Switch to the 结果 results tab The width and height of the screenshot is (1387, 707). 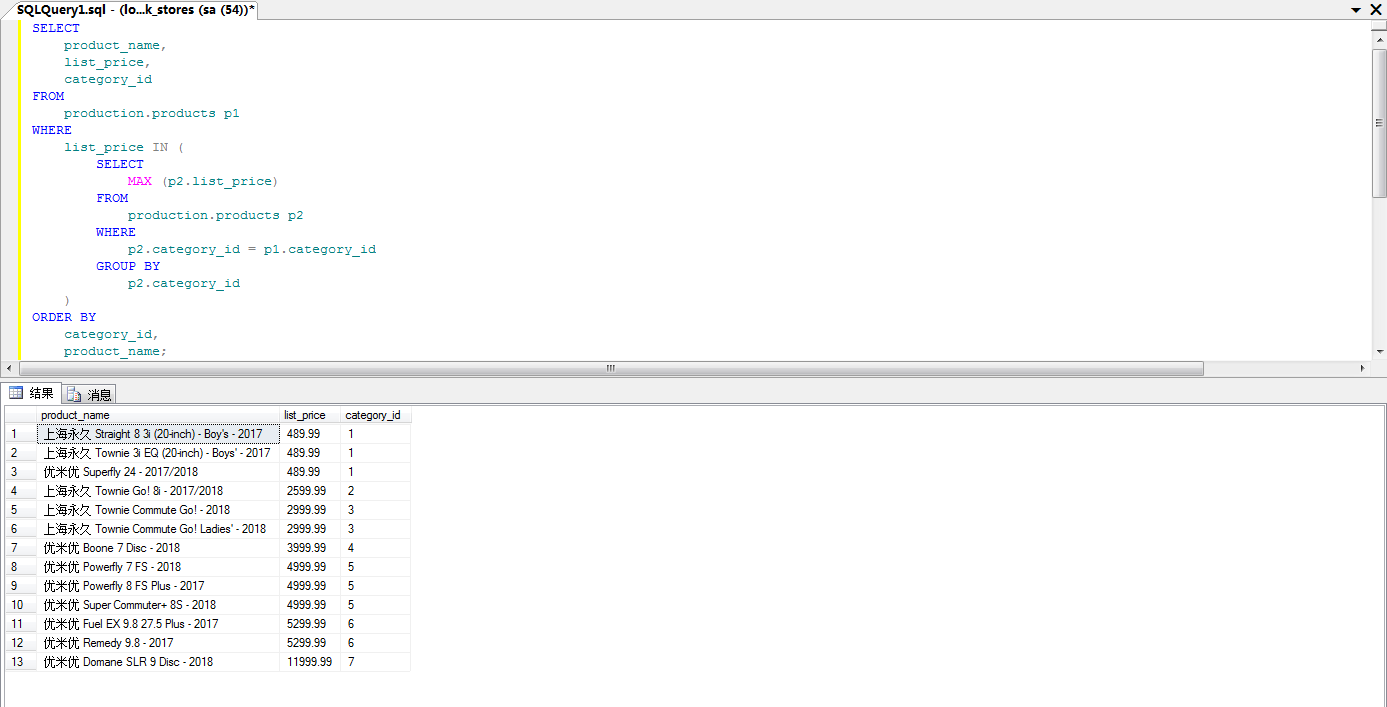(x=32, y=393)
